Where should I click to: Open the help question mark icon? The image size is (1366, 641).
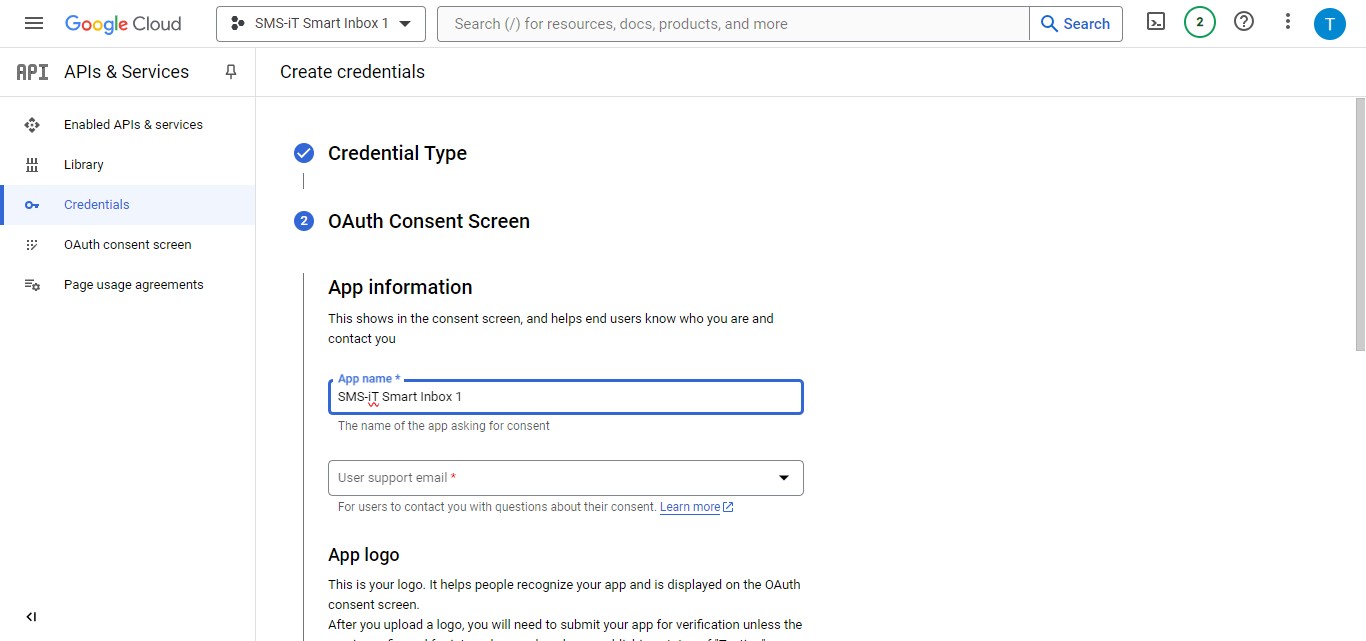pyautogui.click(x=1243, y=22)
